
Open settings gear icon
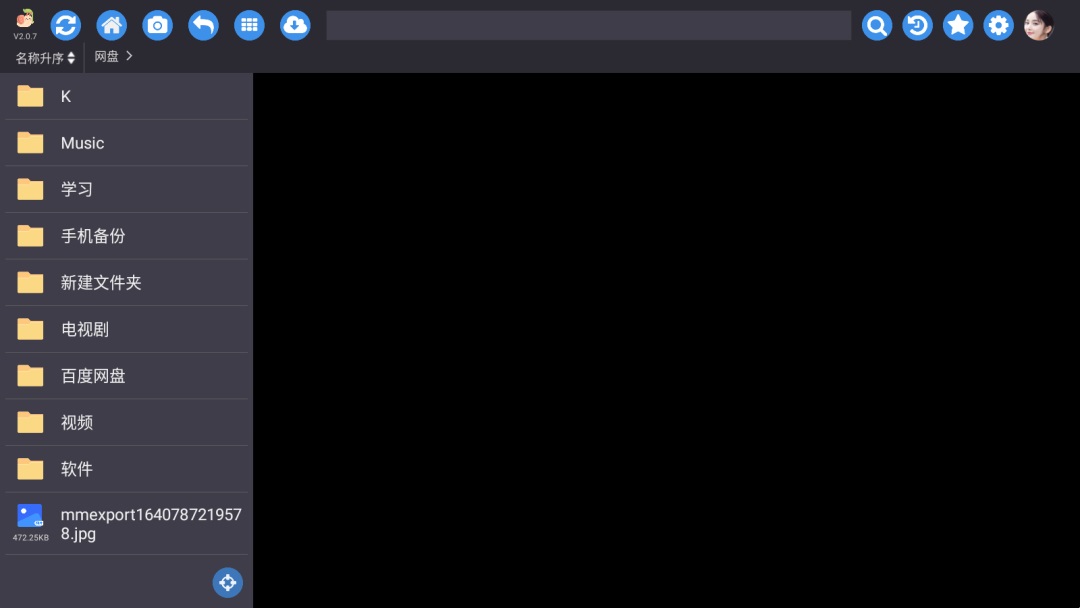pyautogui.click(x=999, y=25)
